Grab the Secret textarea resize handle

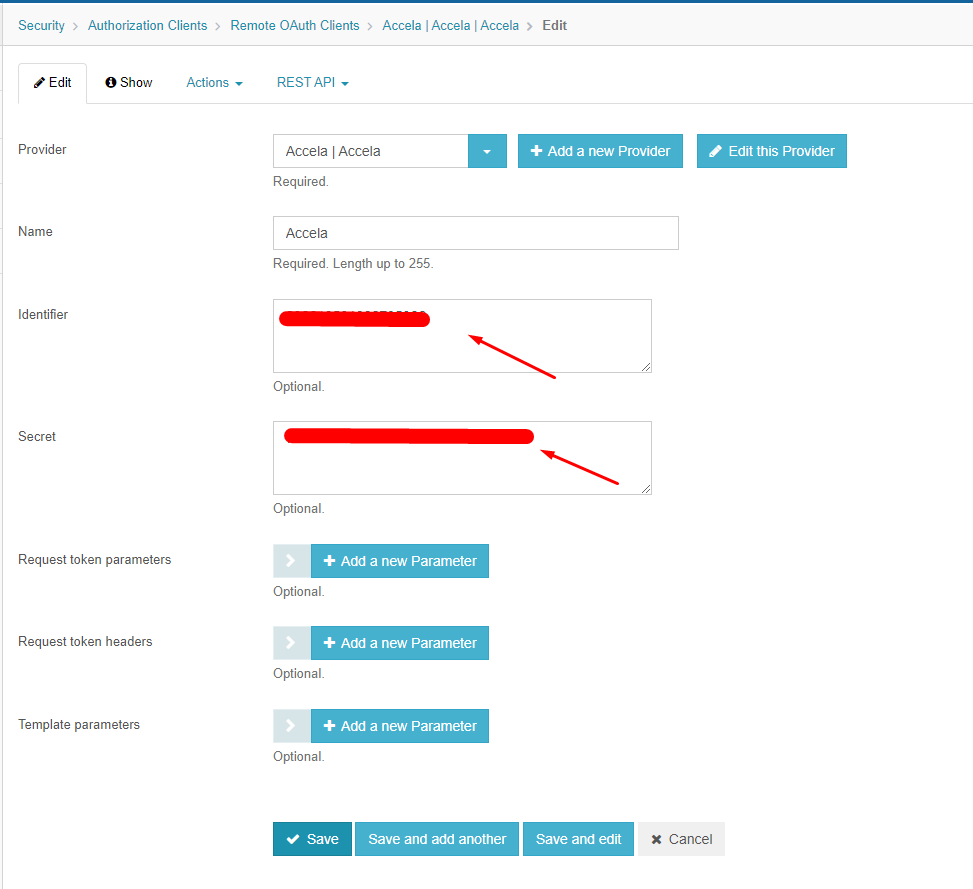(646, 489)
